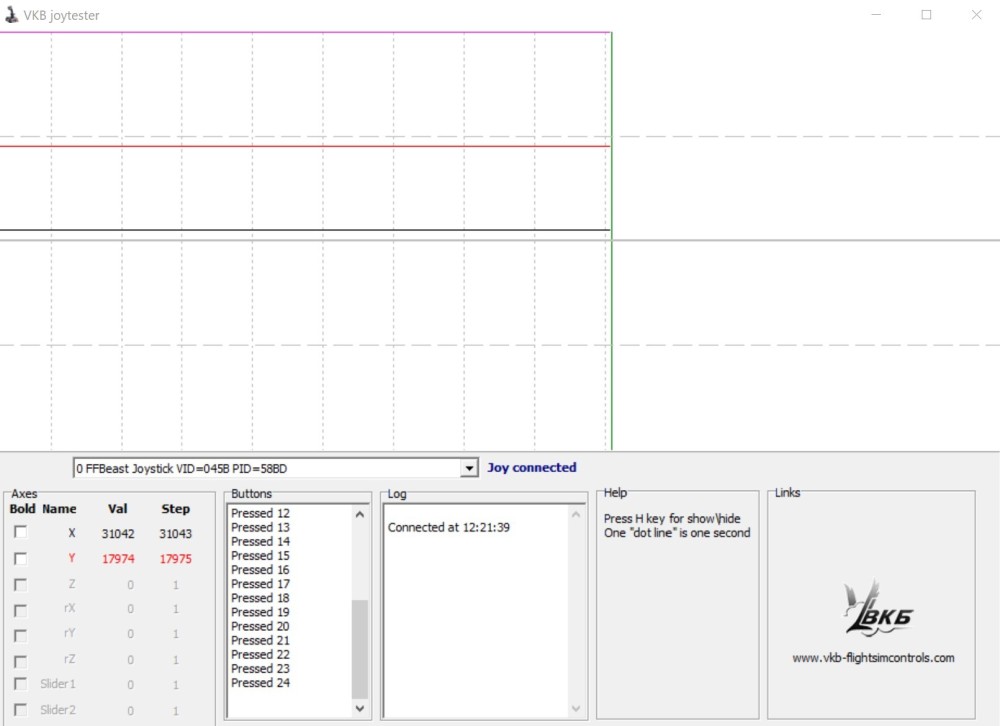Viewport: 1000px width, 726px height.
Task: Maximize the VKB joytester window
Action: 926,15
